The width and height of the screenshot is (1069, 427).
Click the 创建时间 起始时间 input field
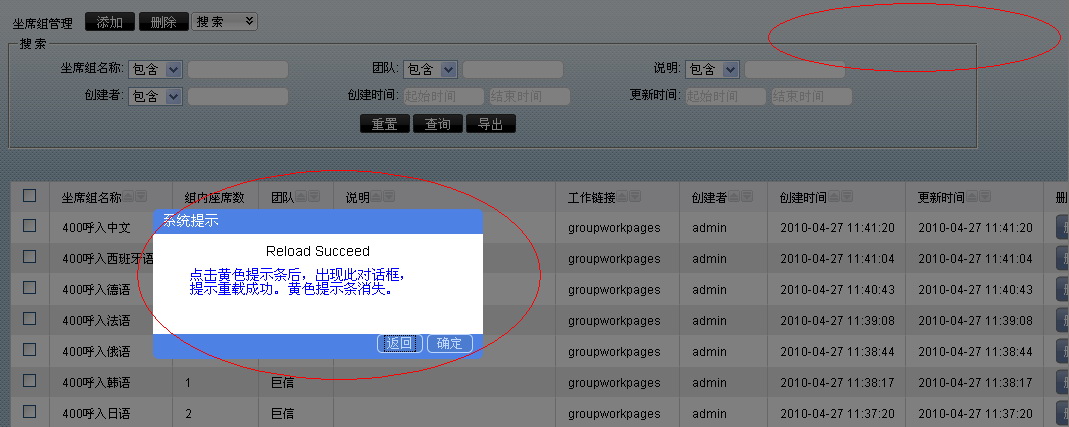pyautogui.click(x=444, y=97)
